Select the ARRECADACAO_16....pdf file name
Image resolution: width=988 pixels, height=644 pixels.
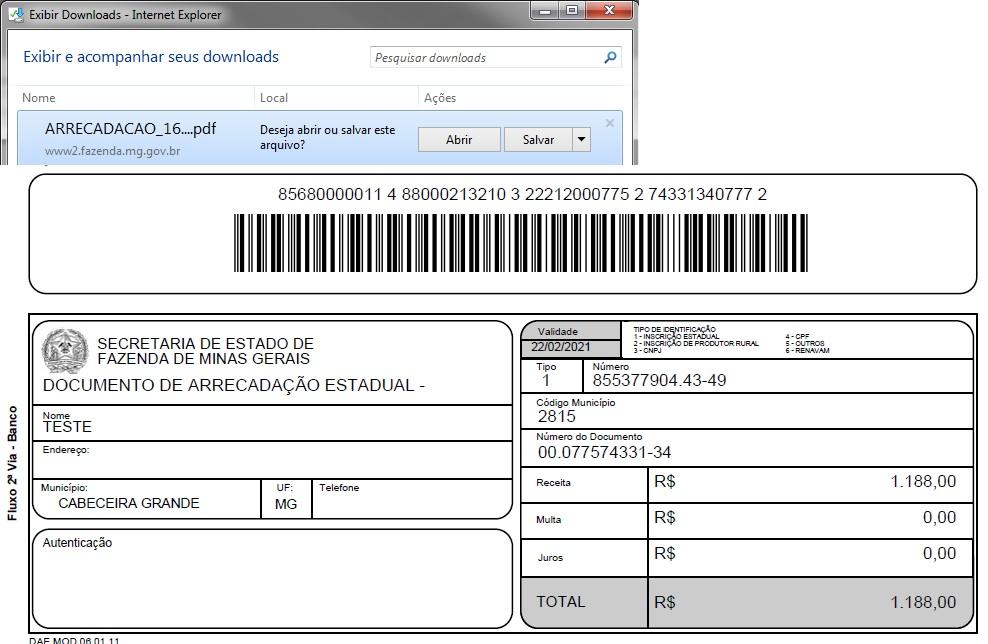click(x=130, y=129)
